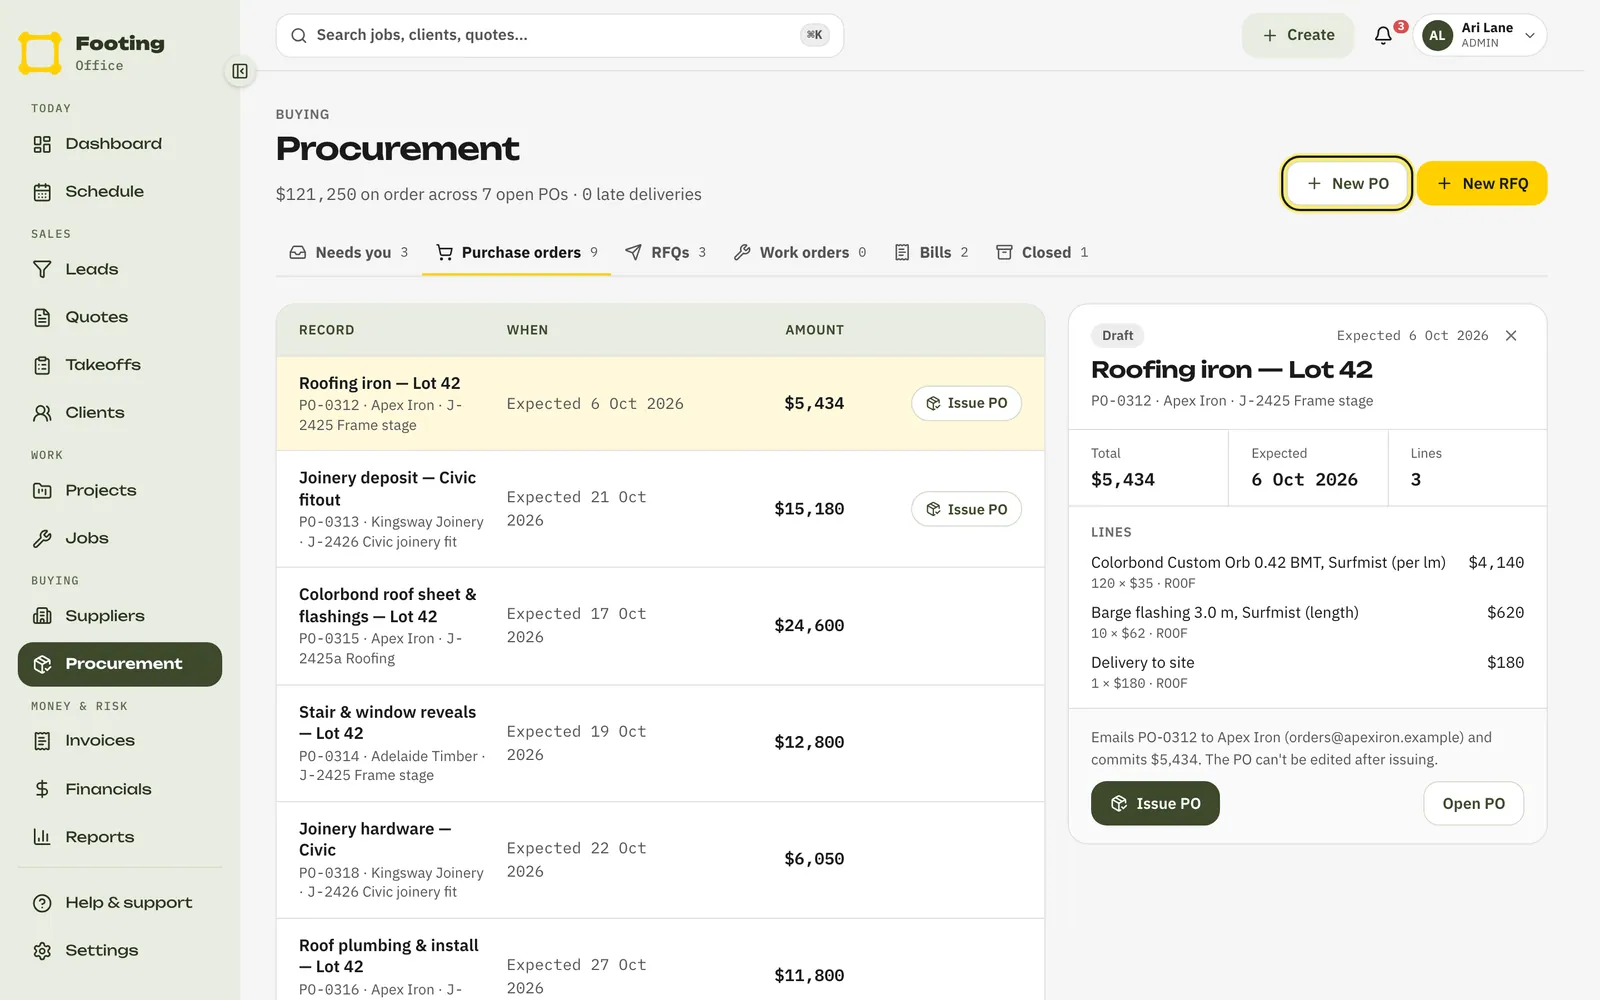Open Schedule in the sidebar
1600x1000 pixels.
[x=120, y=192]
